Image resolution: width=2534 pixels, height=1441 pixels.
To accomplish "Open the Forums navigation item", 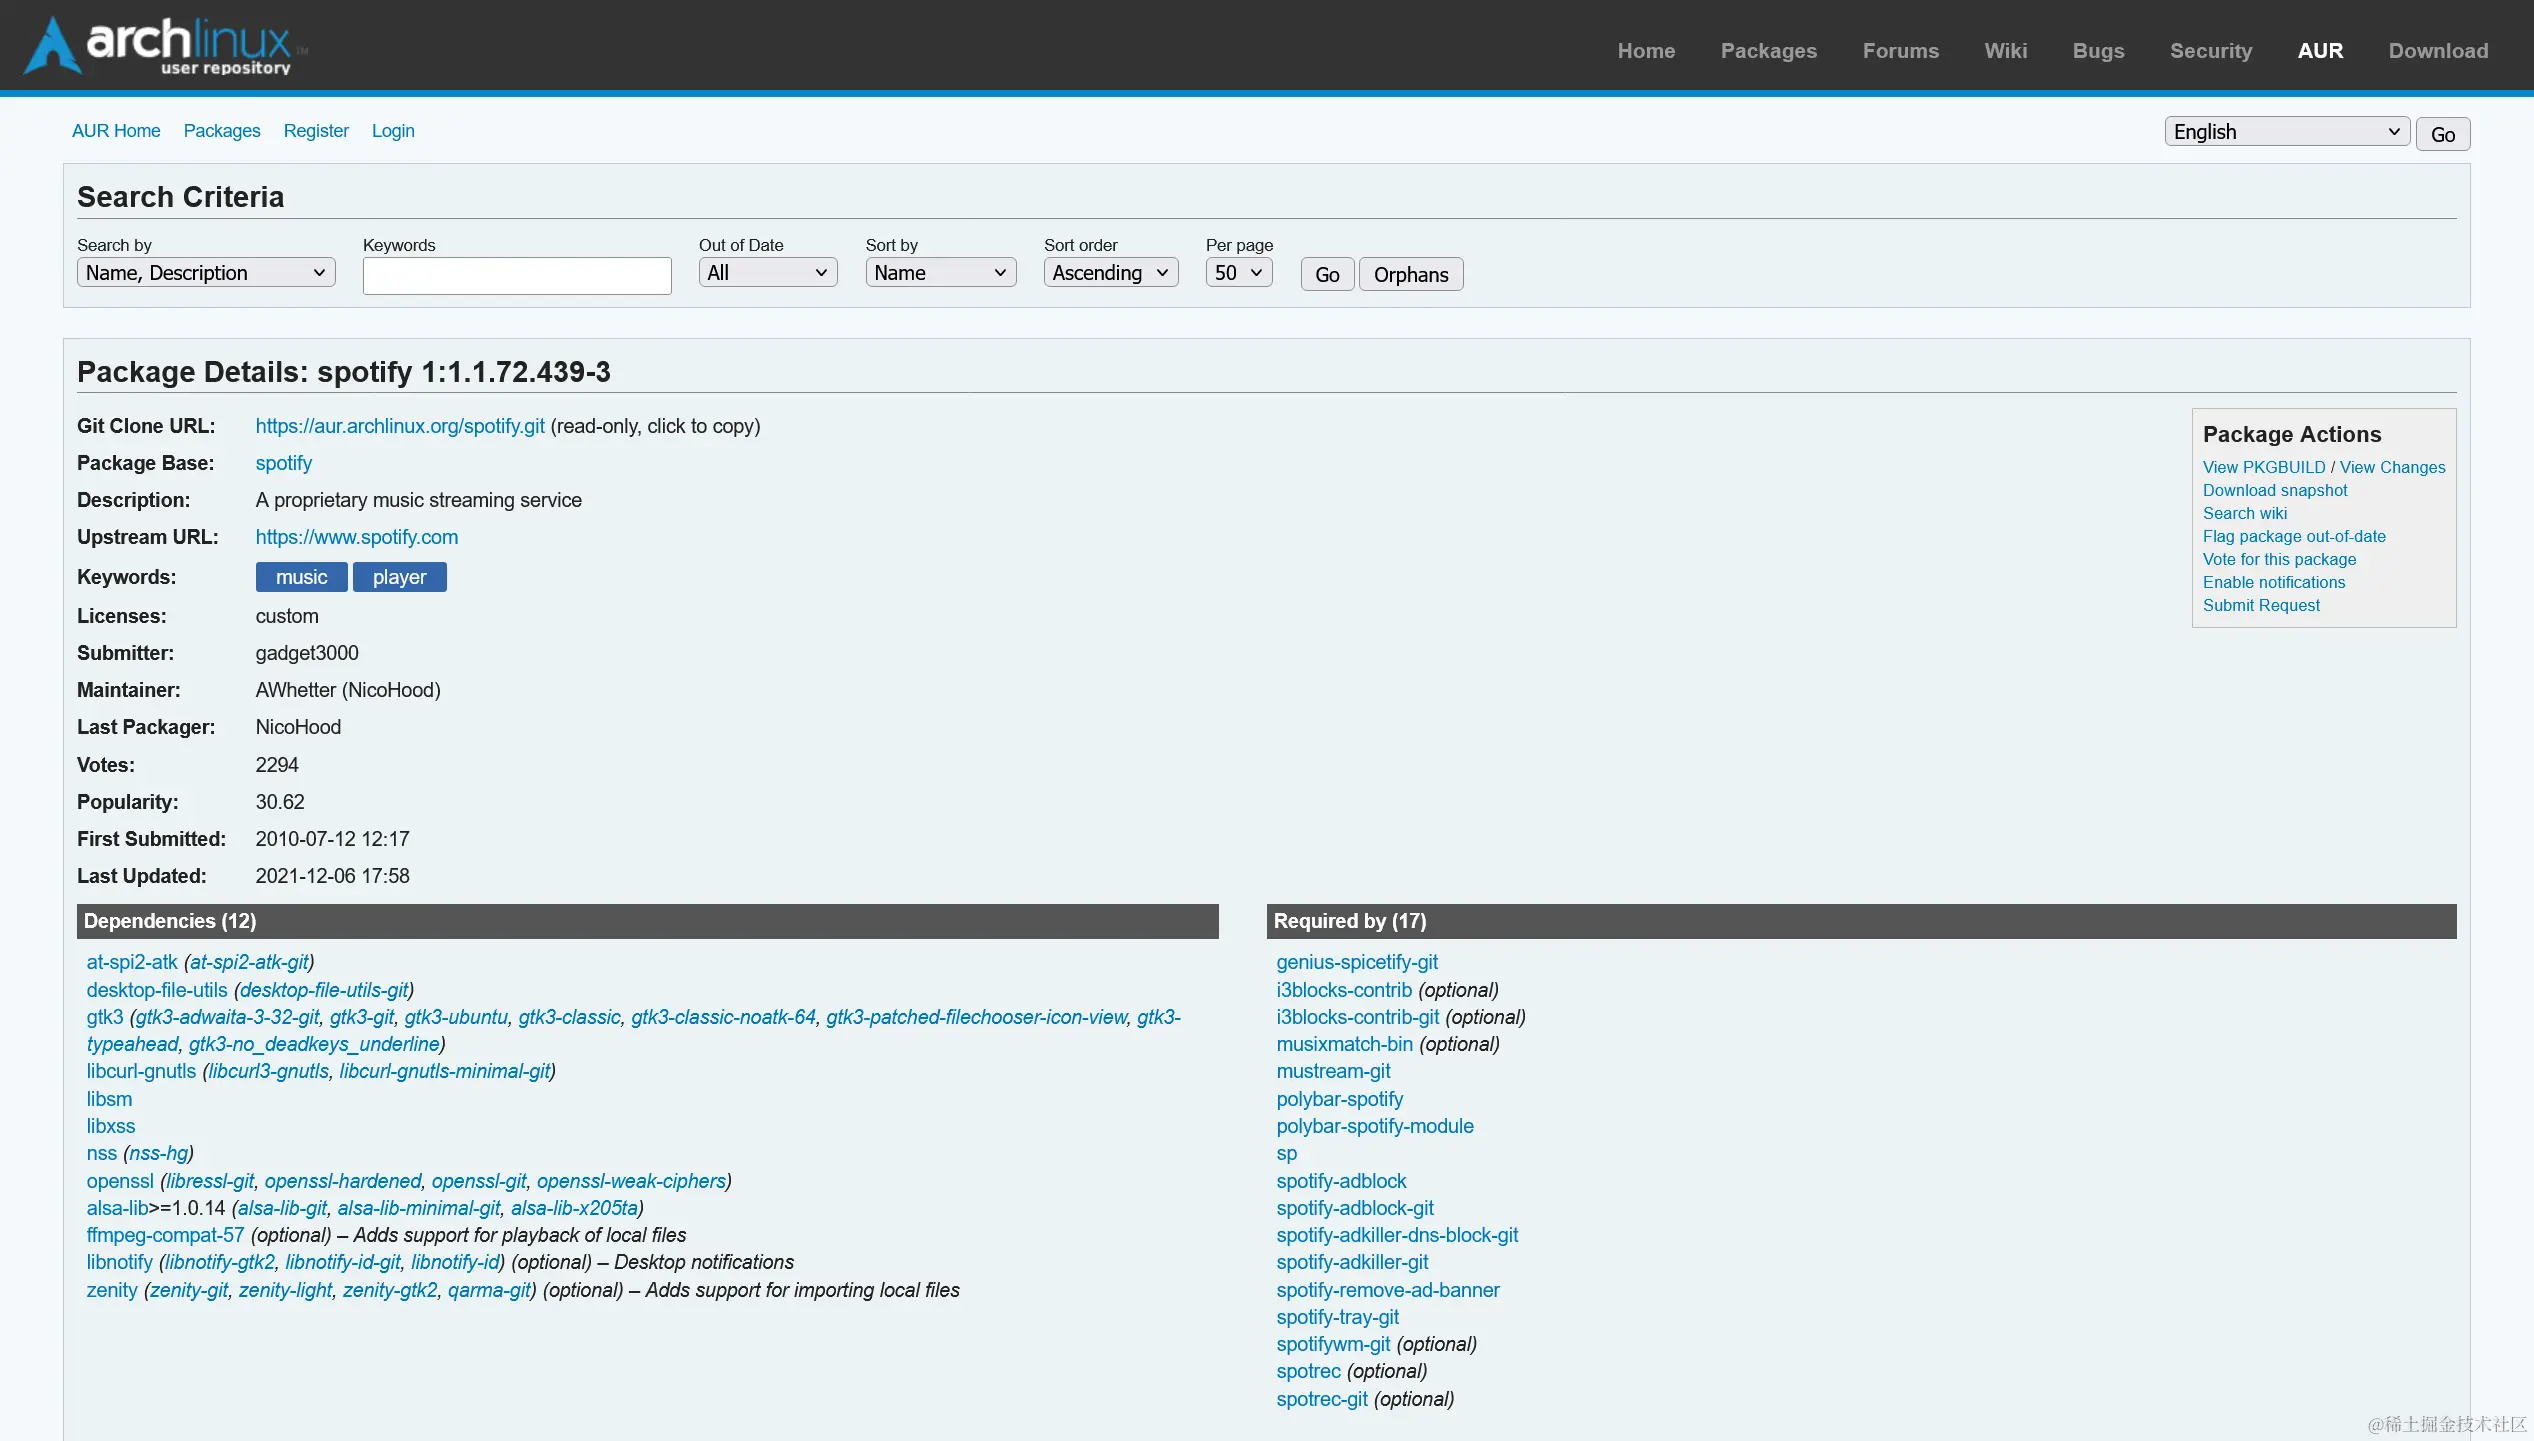I will pyautogui.click(x=1900, y=51).
